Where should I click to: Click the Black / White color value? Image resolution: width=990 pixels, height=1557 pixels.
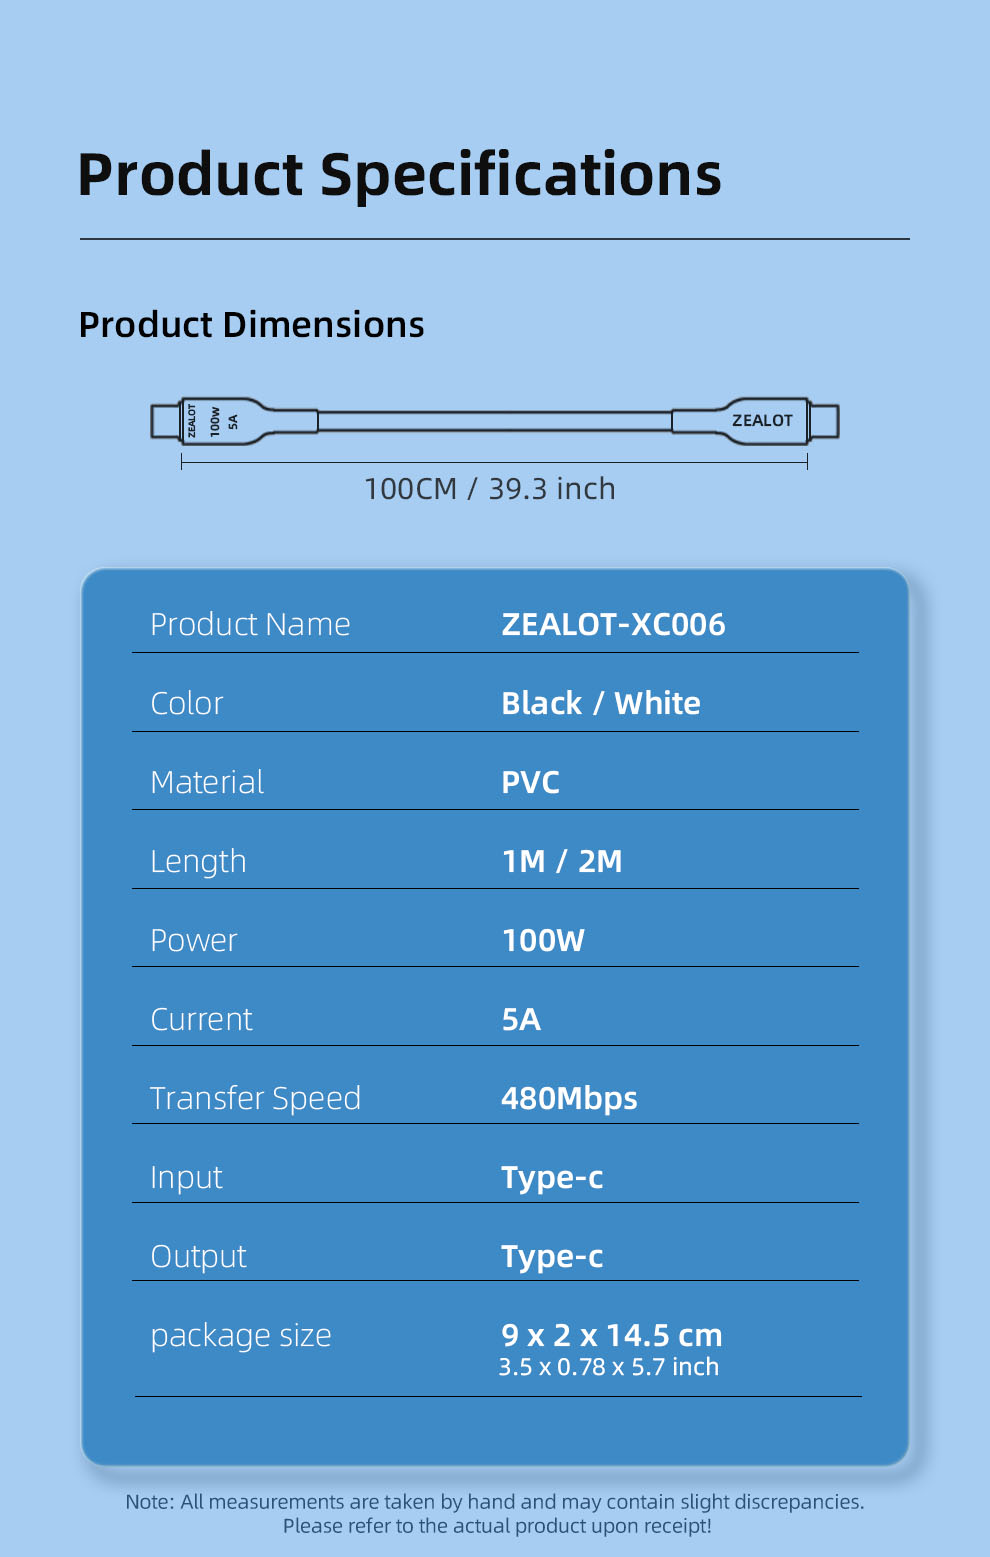tap(600, 703)
